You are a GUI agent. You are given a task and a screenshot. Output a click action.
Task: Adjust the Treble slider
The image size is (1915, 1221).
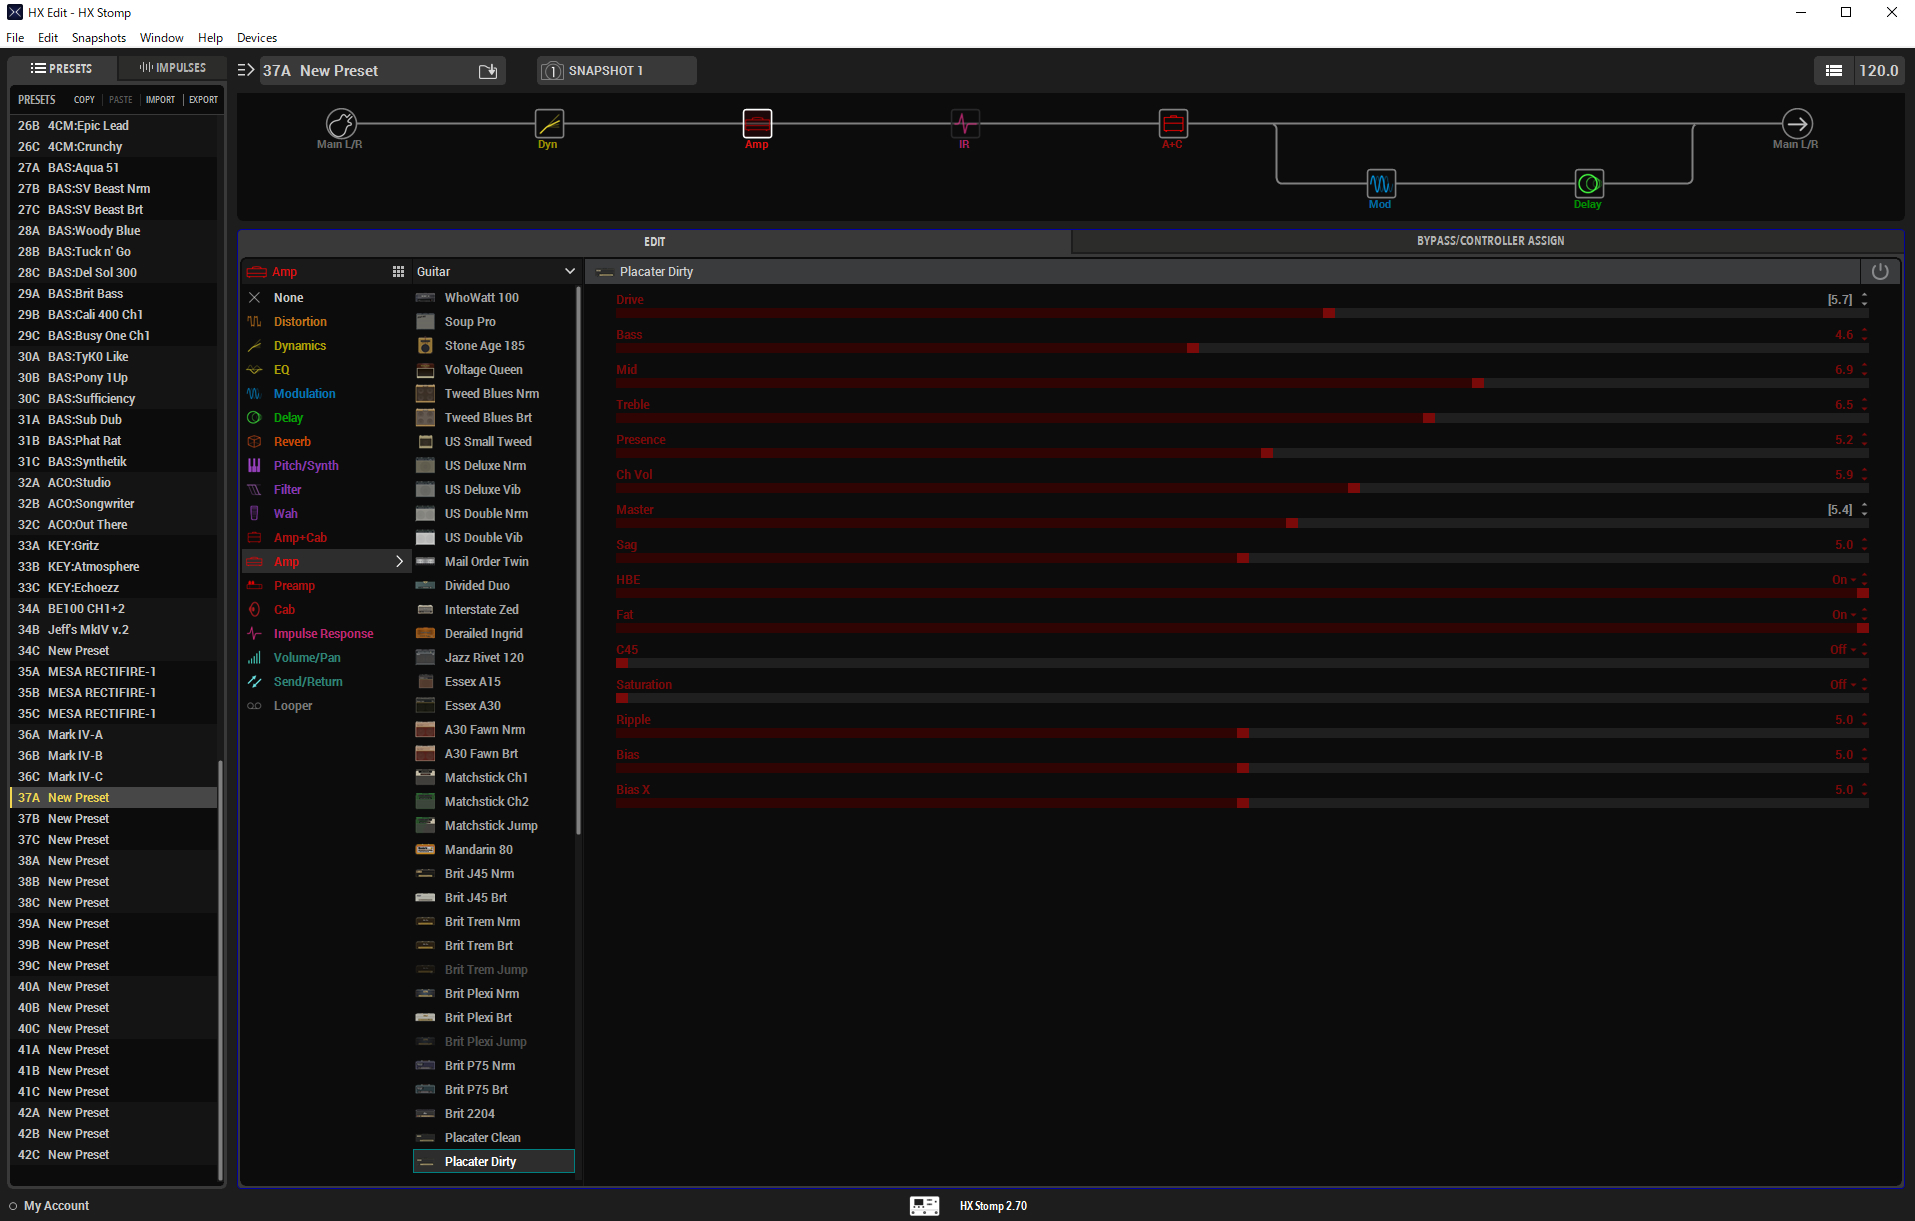pos(1242,418)
